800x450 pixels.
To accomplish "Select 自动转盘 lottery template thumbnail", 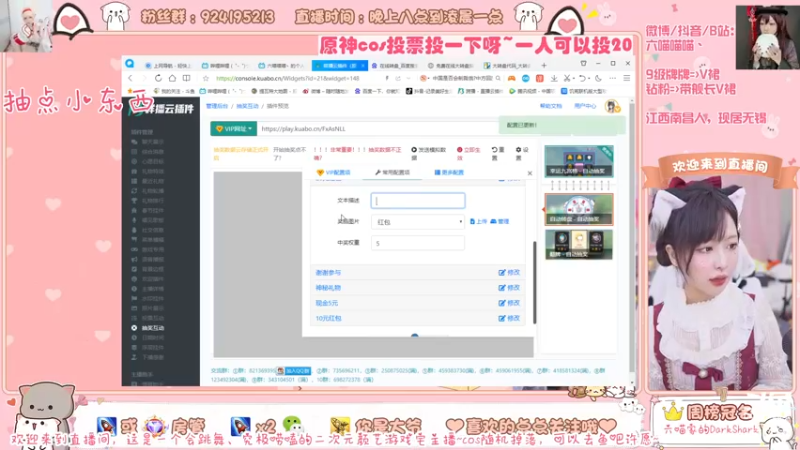I will coord(579,209).
